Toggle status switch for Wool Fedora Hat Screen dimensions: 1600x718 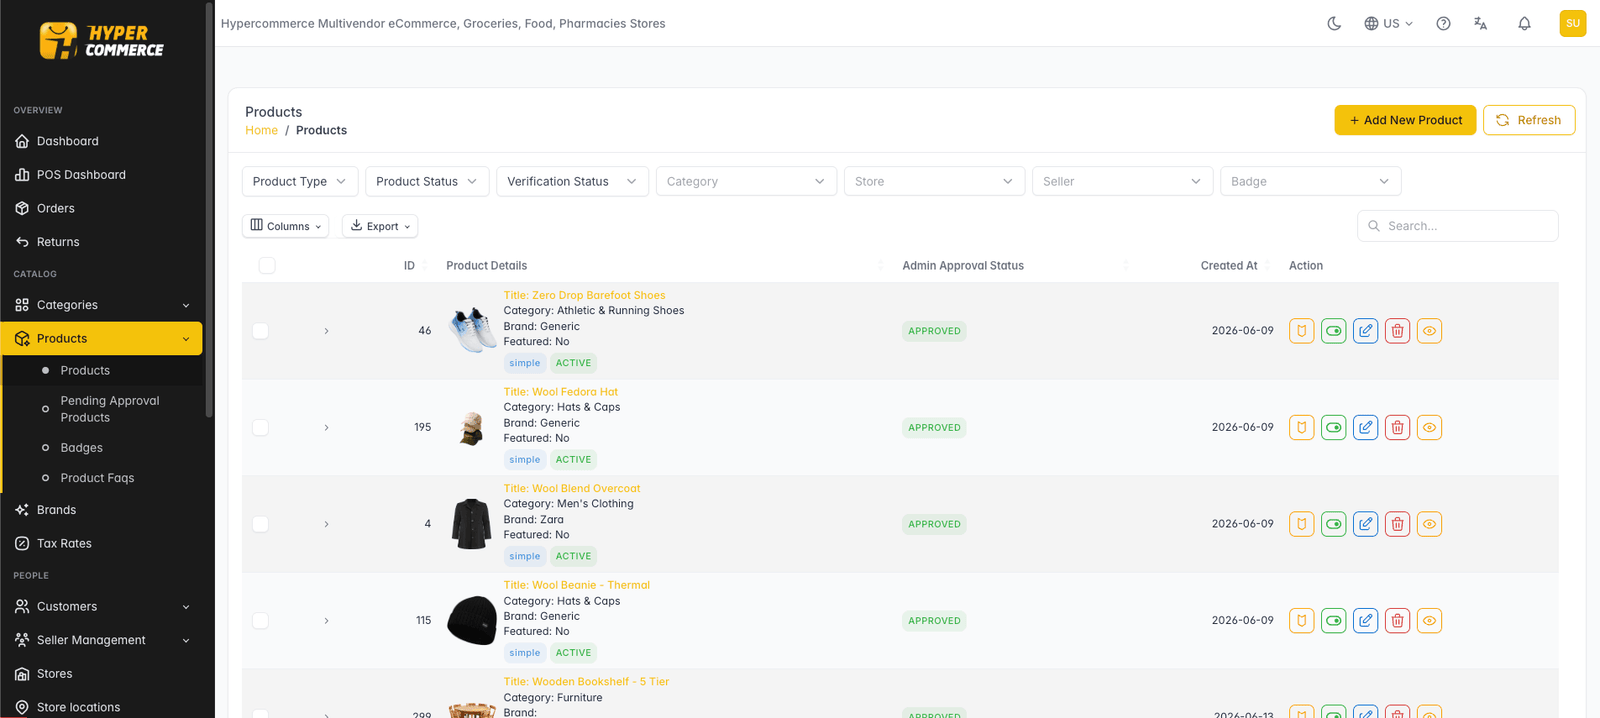click(1334, 428)
